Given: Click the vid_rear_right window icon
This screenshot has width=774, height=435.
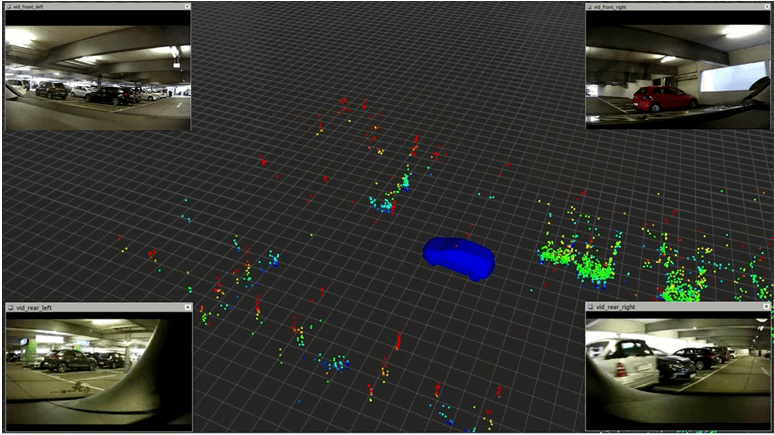Looking at the screenshot, I should click(590, 307).
